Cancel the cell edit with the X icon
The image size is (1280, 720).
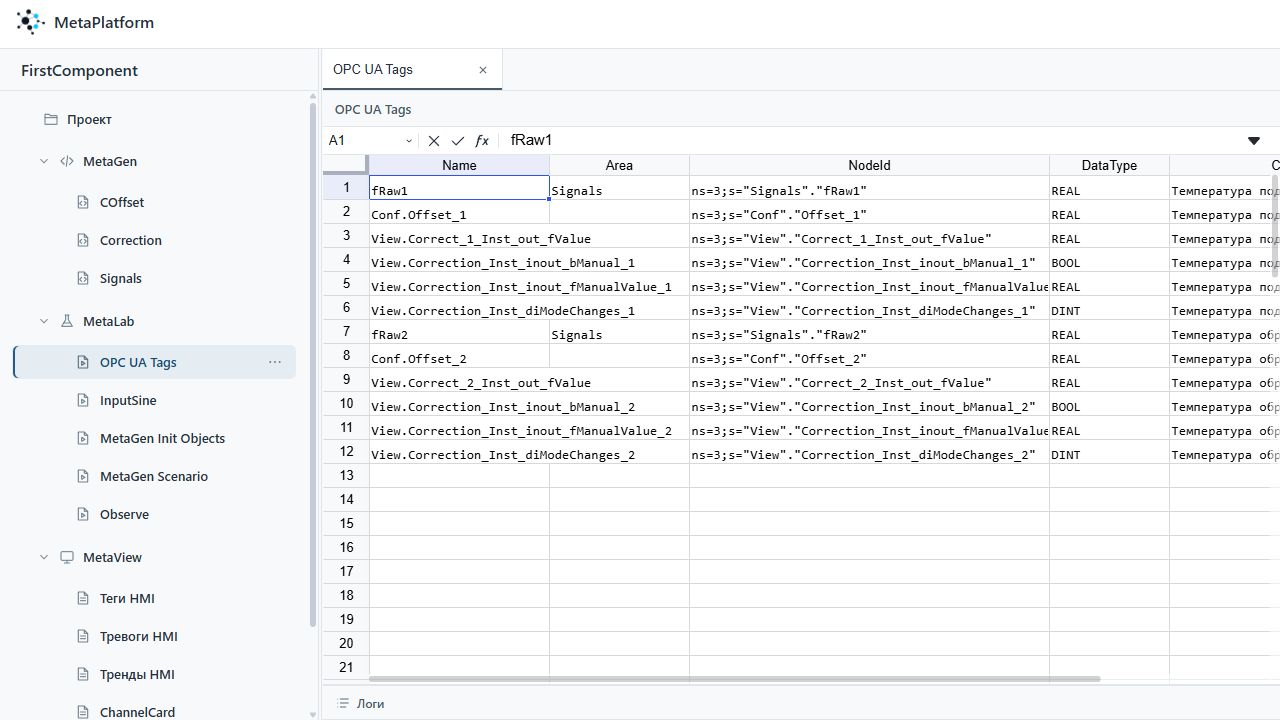coord(434,141)
